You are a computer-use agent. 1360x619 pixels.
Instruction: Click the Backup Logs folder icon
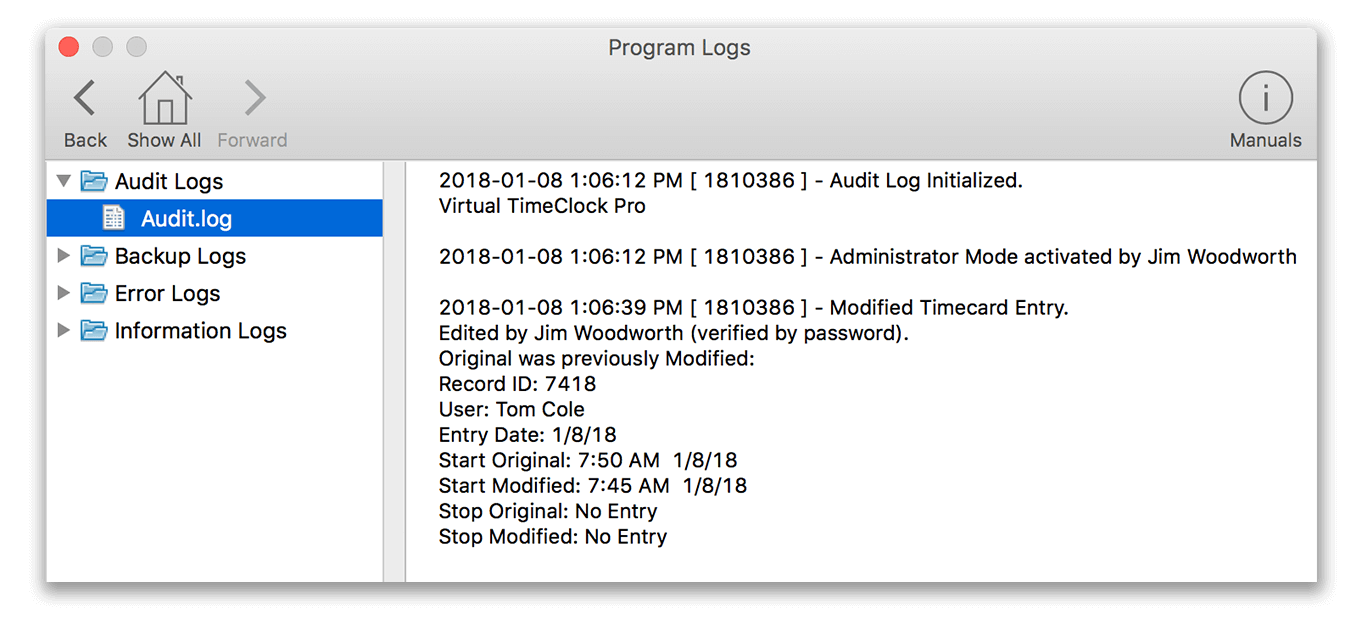pos(93,256)
